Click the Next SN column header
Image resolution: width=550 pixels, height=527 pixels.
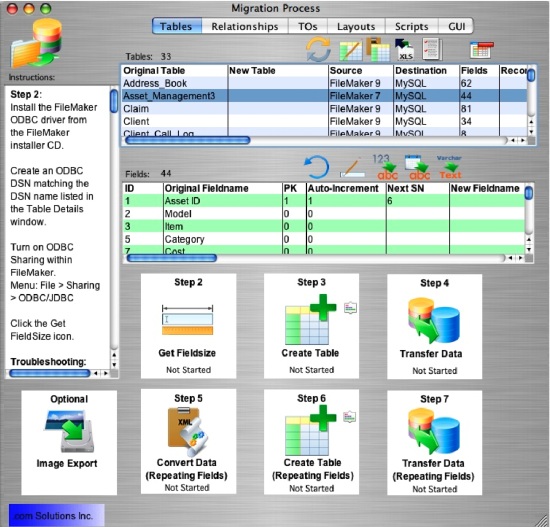[418, 188]
